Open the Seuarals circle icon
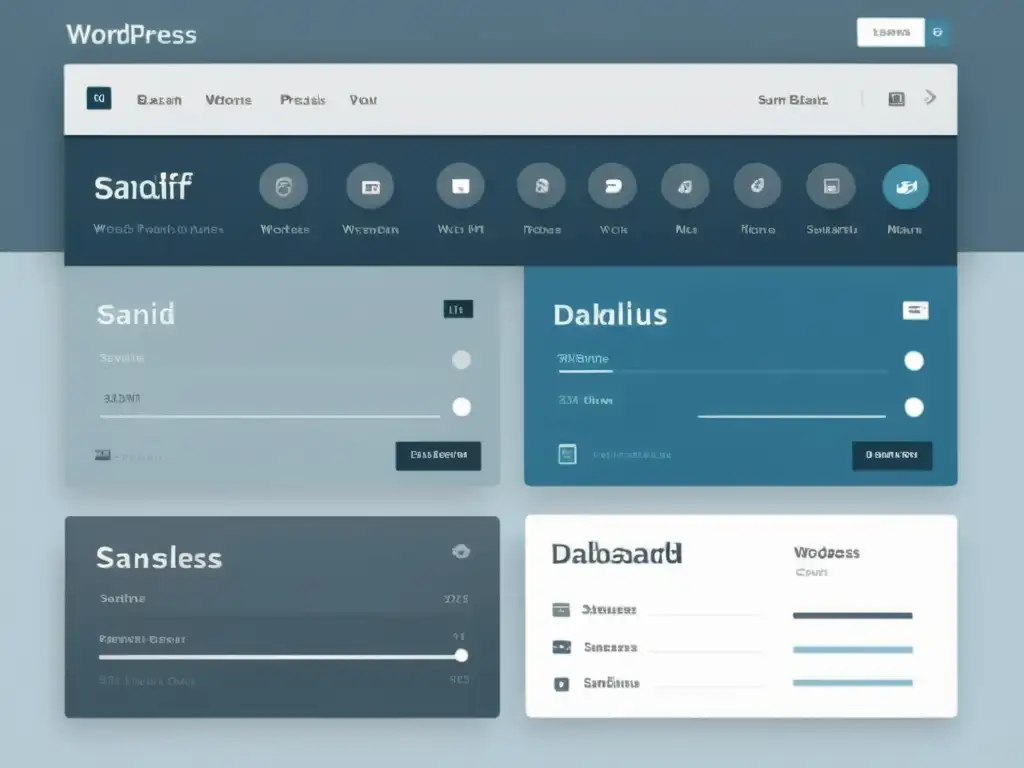The height and width of the screenshot is (768, 1024). (831, 186)
